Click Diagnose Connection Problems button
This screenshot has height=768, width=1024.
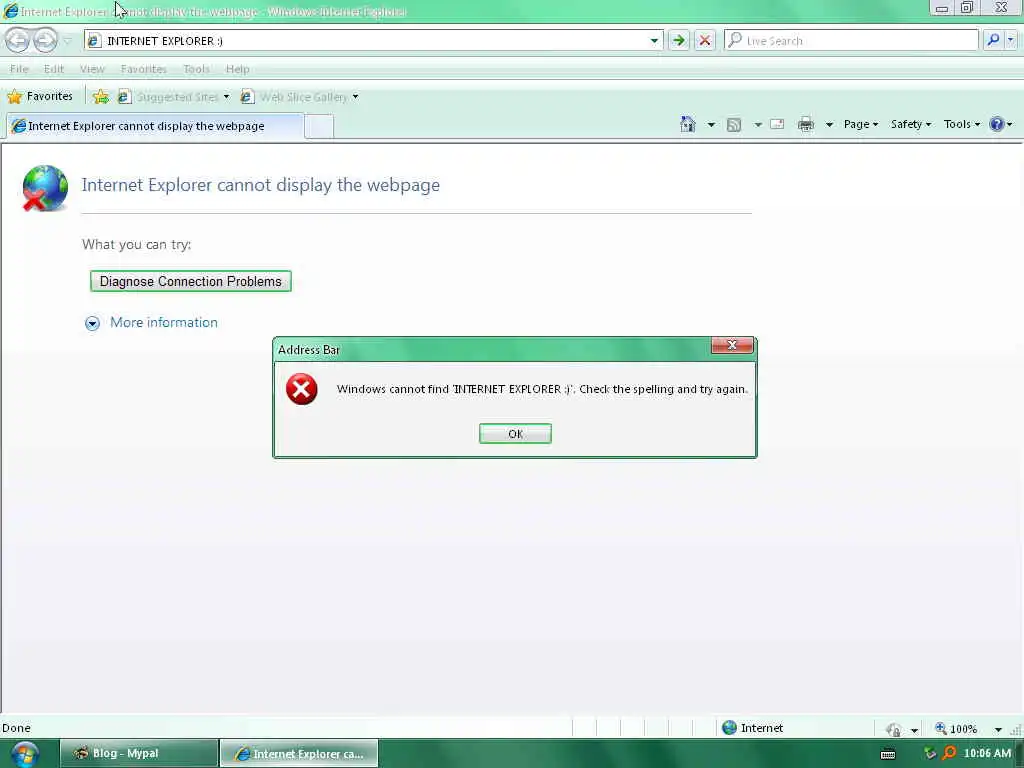click(191, 281)
